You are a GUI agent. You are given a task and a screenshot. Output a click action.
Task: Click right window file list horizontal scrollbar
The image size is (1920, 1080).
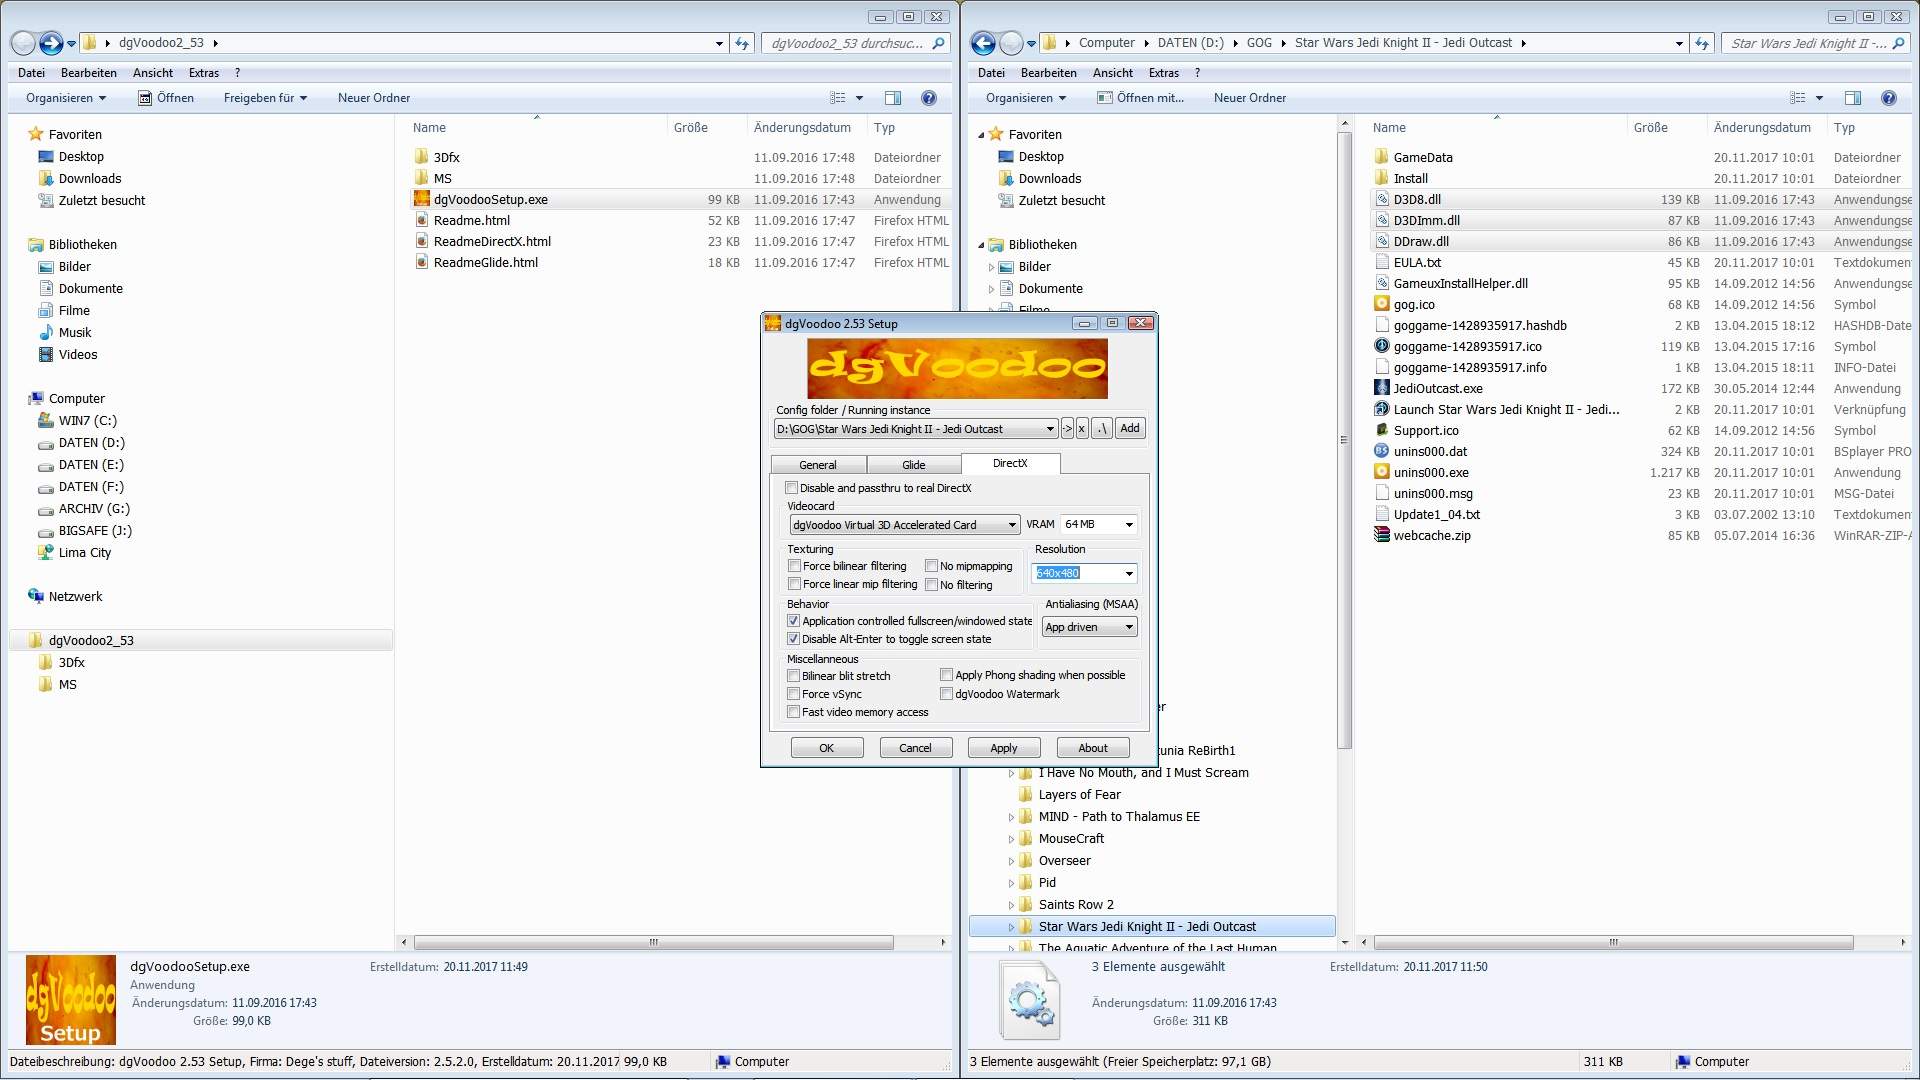[1613, 942]
